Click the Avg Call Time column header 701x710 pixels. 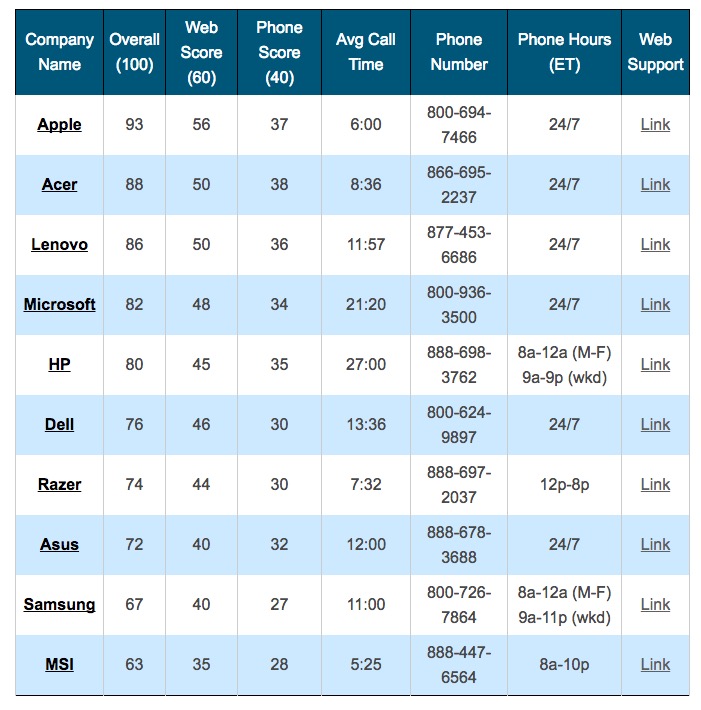[x=365, y=52]
